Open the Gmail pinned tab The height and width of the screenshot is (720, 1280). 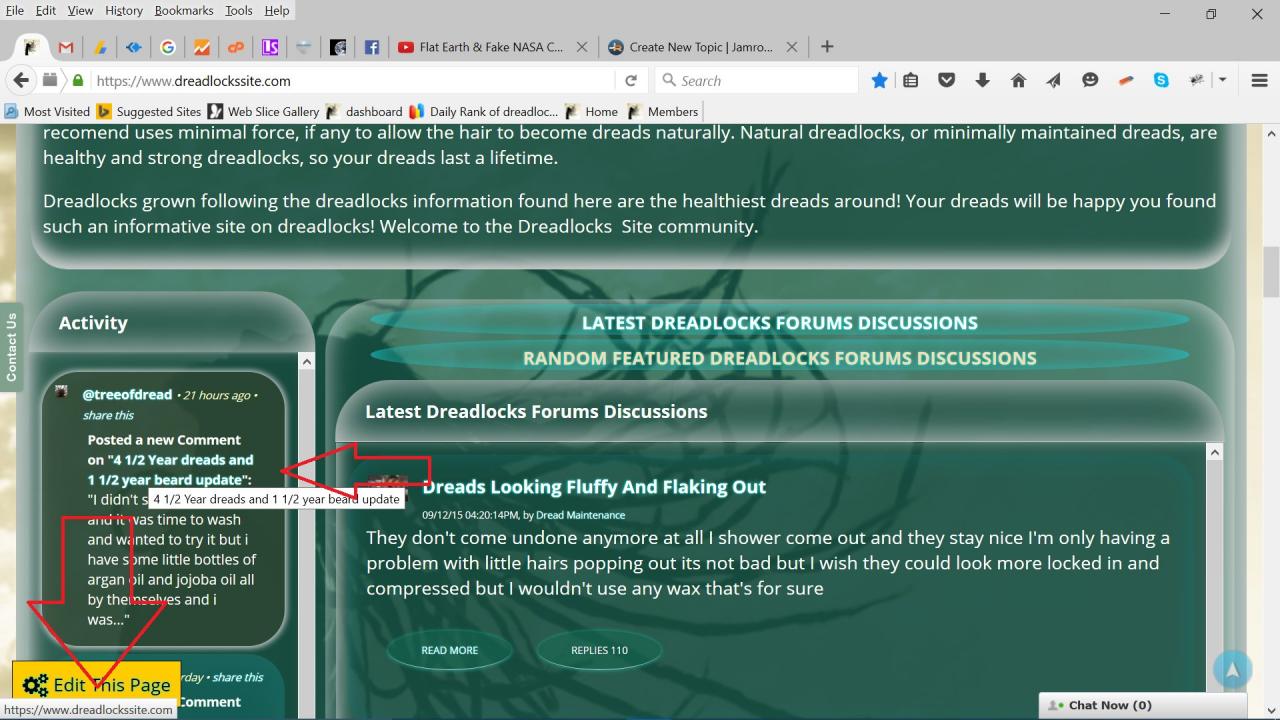pyautogui.click(x=66, y=47)
